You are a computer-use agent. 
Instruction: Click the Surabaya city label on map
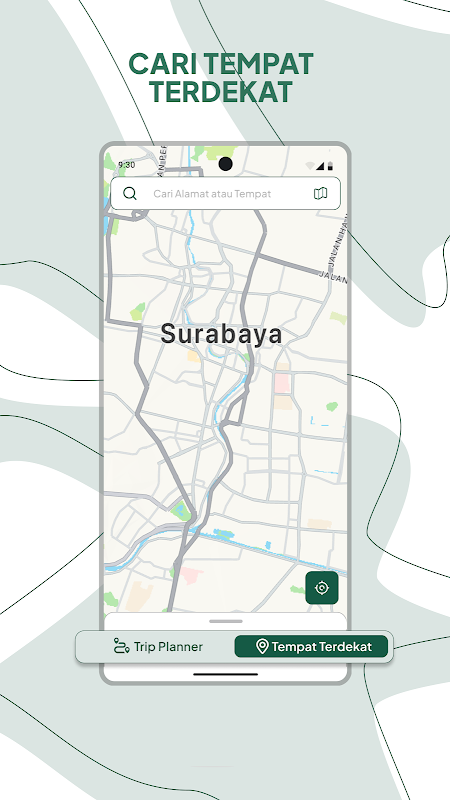coord(221,335)
